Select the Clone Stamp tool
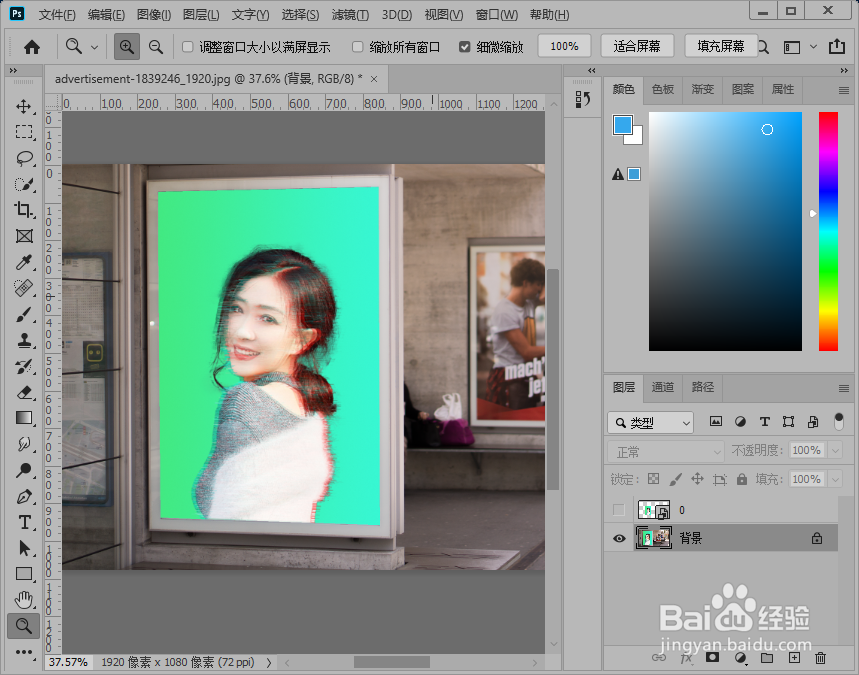This screenshot has height=675, width=859. click(x=24, y=340)
